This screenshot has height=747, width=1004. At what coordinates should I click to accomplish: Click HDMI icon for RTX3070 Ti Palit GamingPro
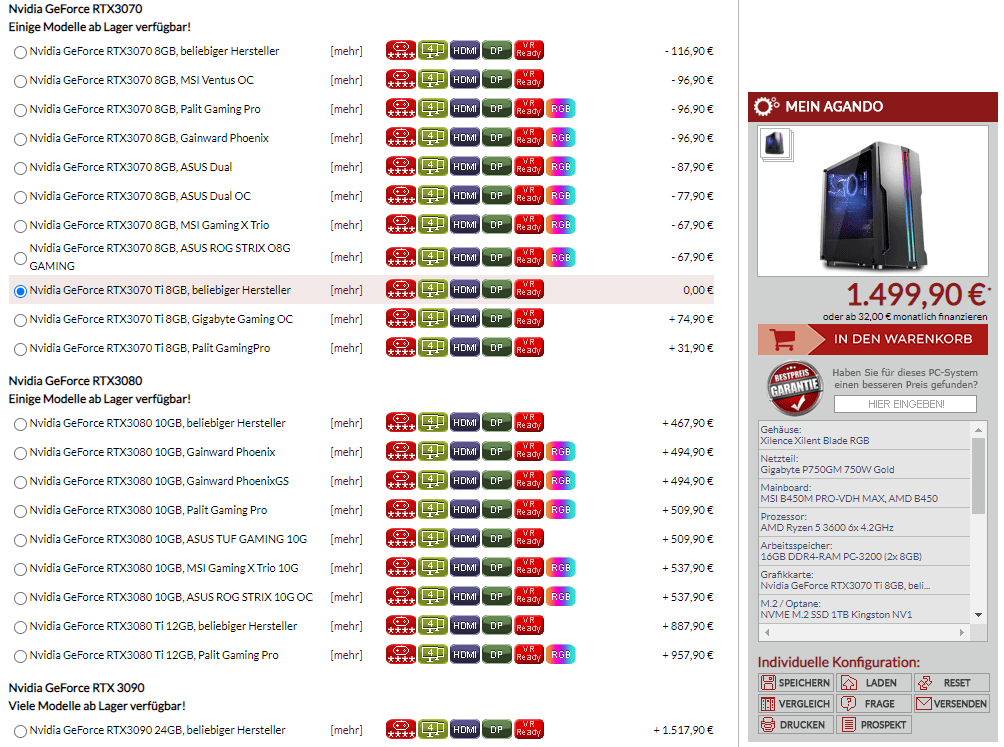pyautogui.click(x=465, y=348)
